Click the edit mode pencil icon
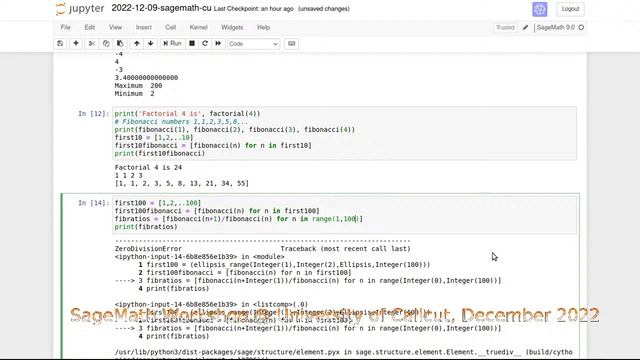 click(x=525, y=27)
